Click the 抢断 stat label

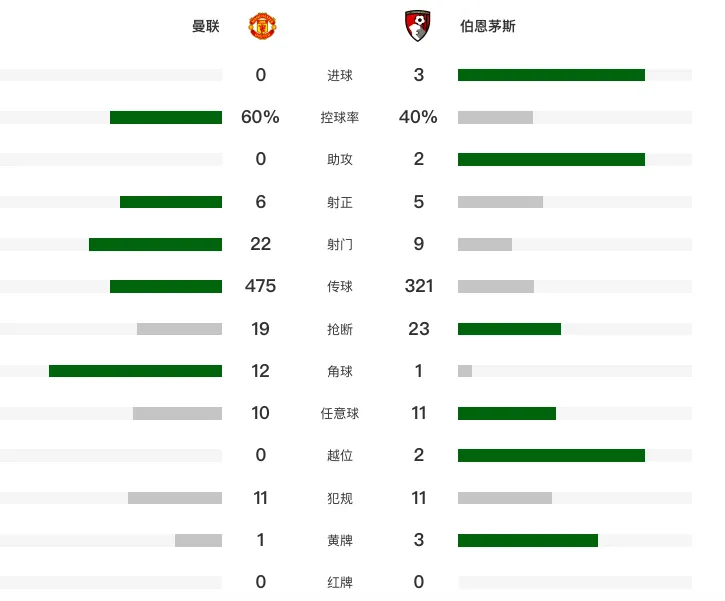coord(340,329)
